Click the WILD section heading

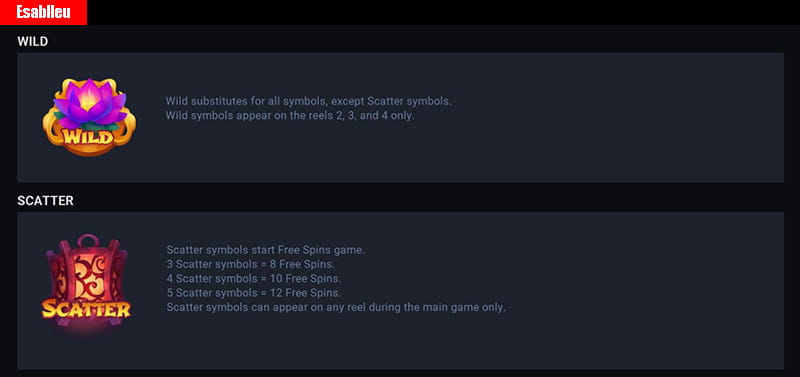click(x=33, y=41)
